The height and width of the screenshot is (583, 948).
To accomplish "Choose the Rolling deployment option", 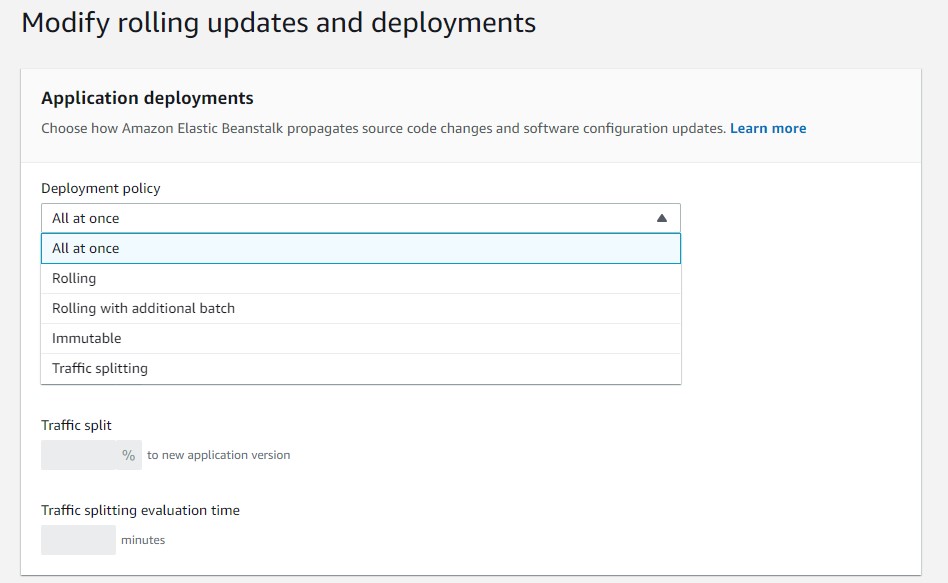I will tap(361, 279).
